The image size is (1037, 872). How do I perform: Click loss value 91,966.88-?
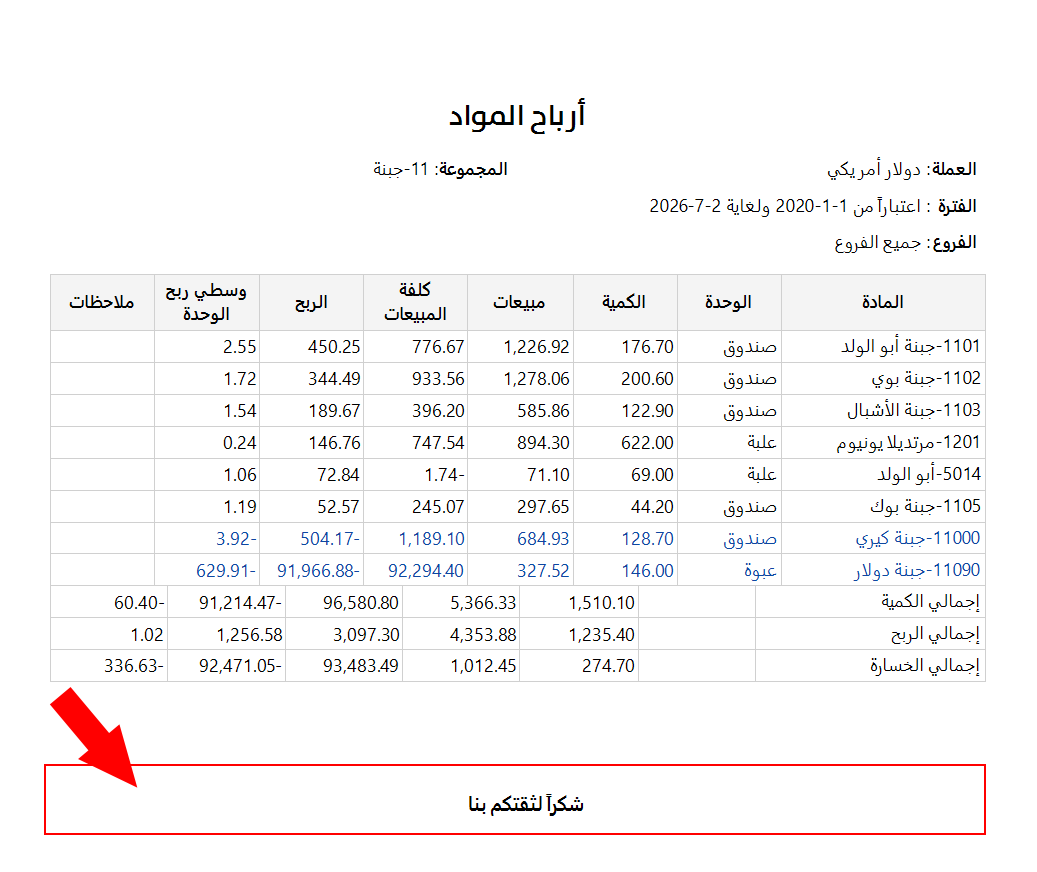(x=318, y=571)
